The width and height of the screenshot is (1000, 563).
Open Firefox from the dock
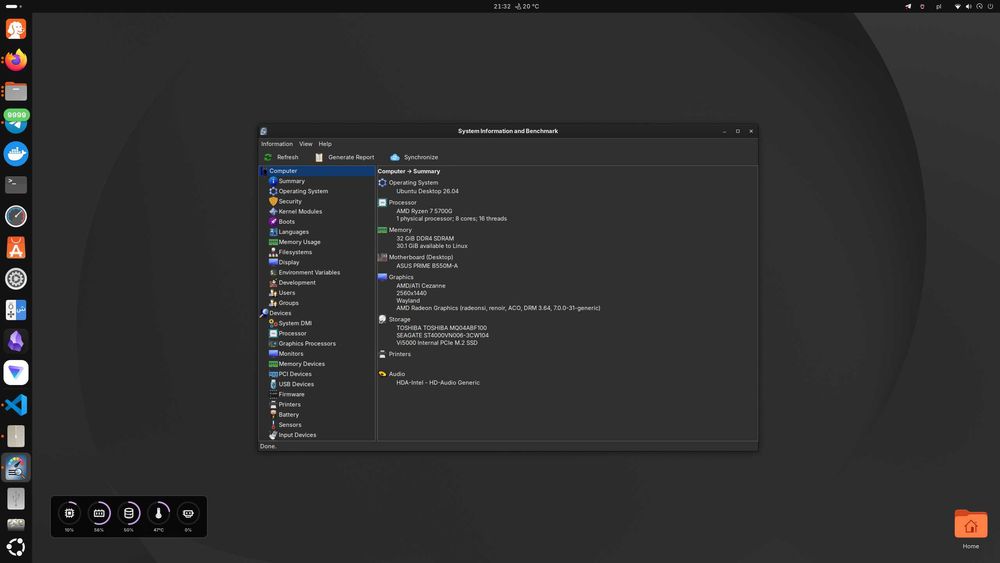coord(16,60)
